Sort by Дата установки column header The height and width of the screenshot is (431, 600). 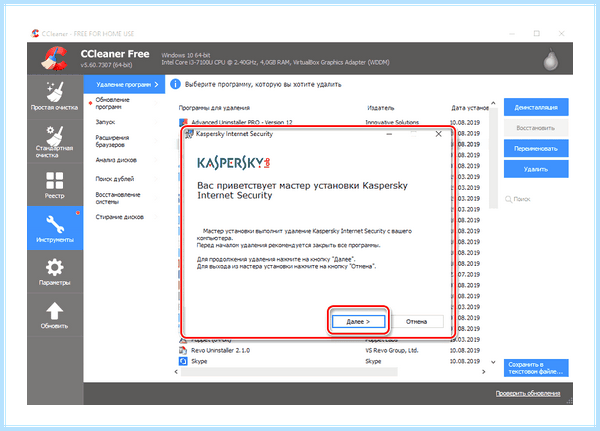[470, 108]
